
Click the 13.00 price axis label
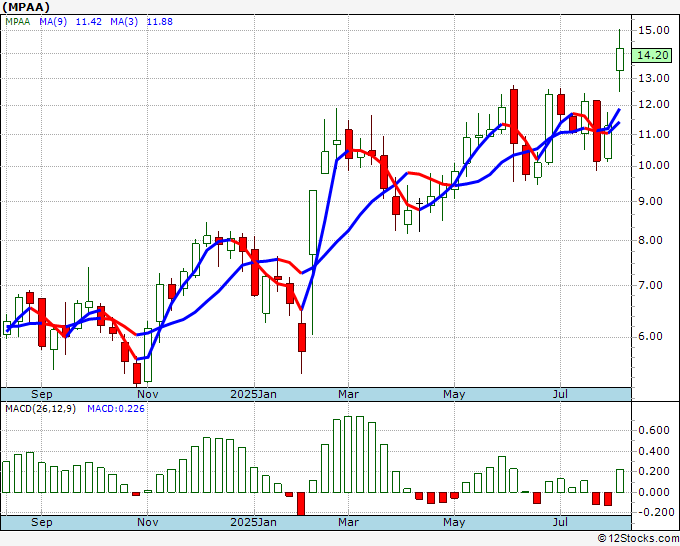654,78
